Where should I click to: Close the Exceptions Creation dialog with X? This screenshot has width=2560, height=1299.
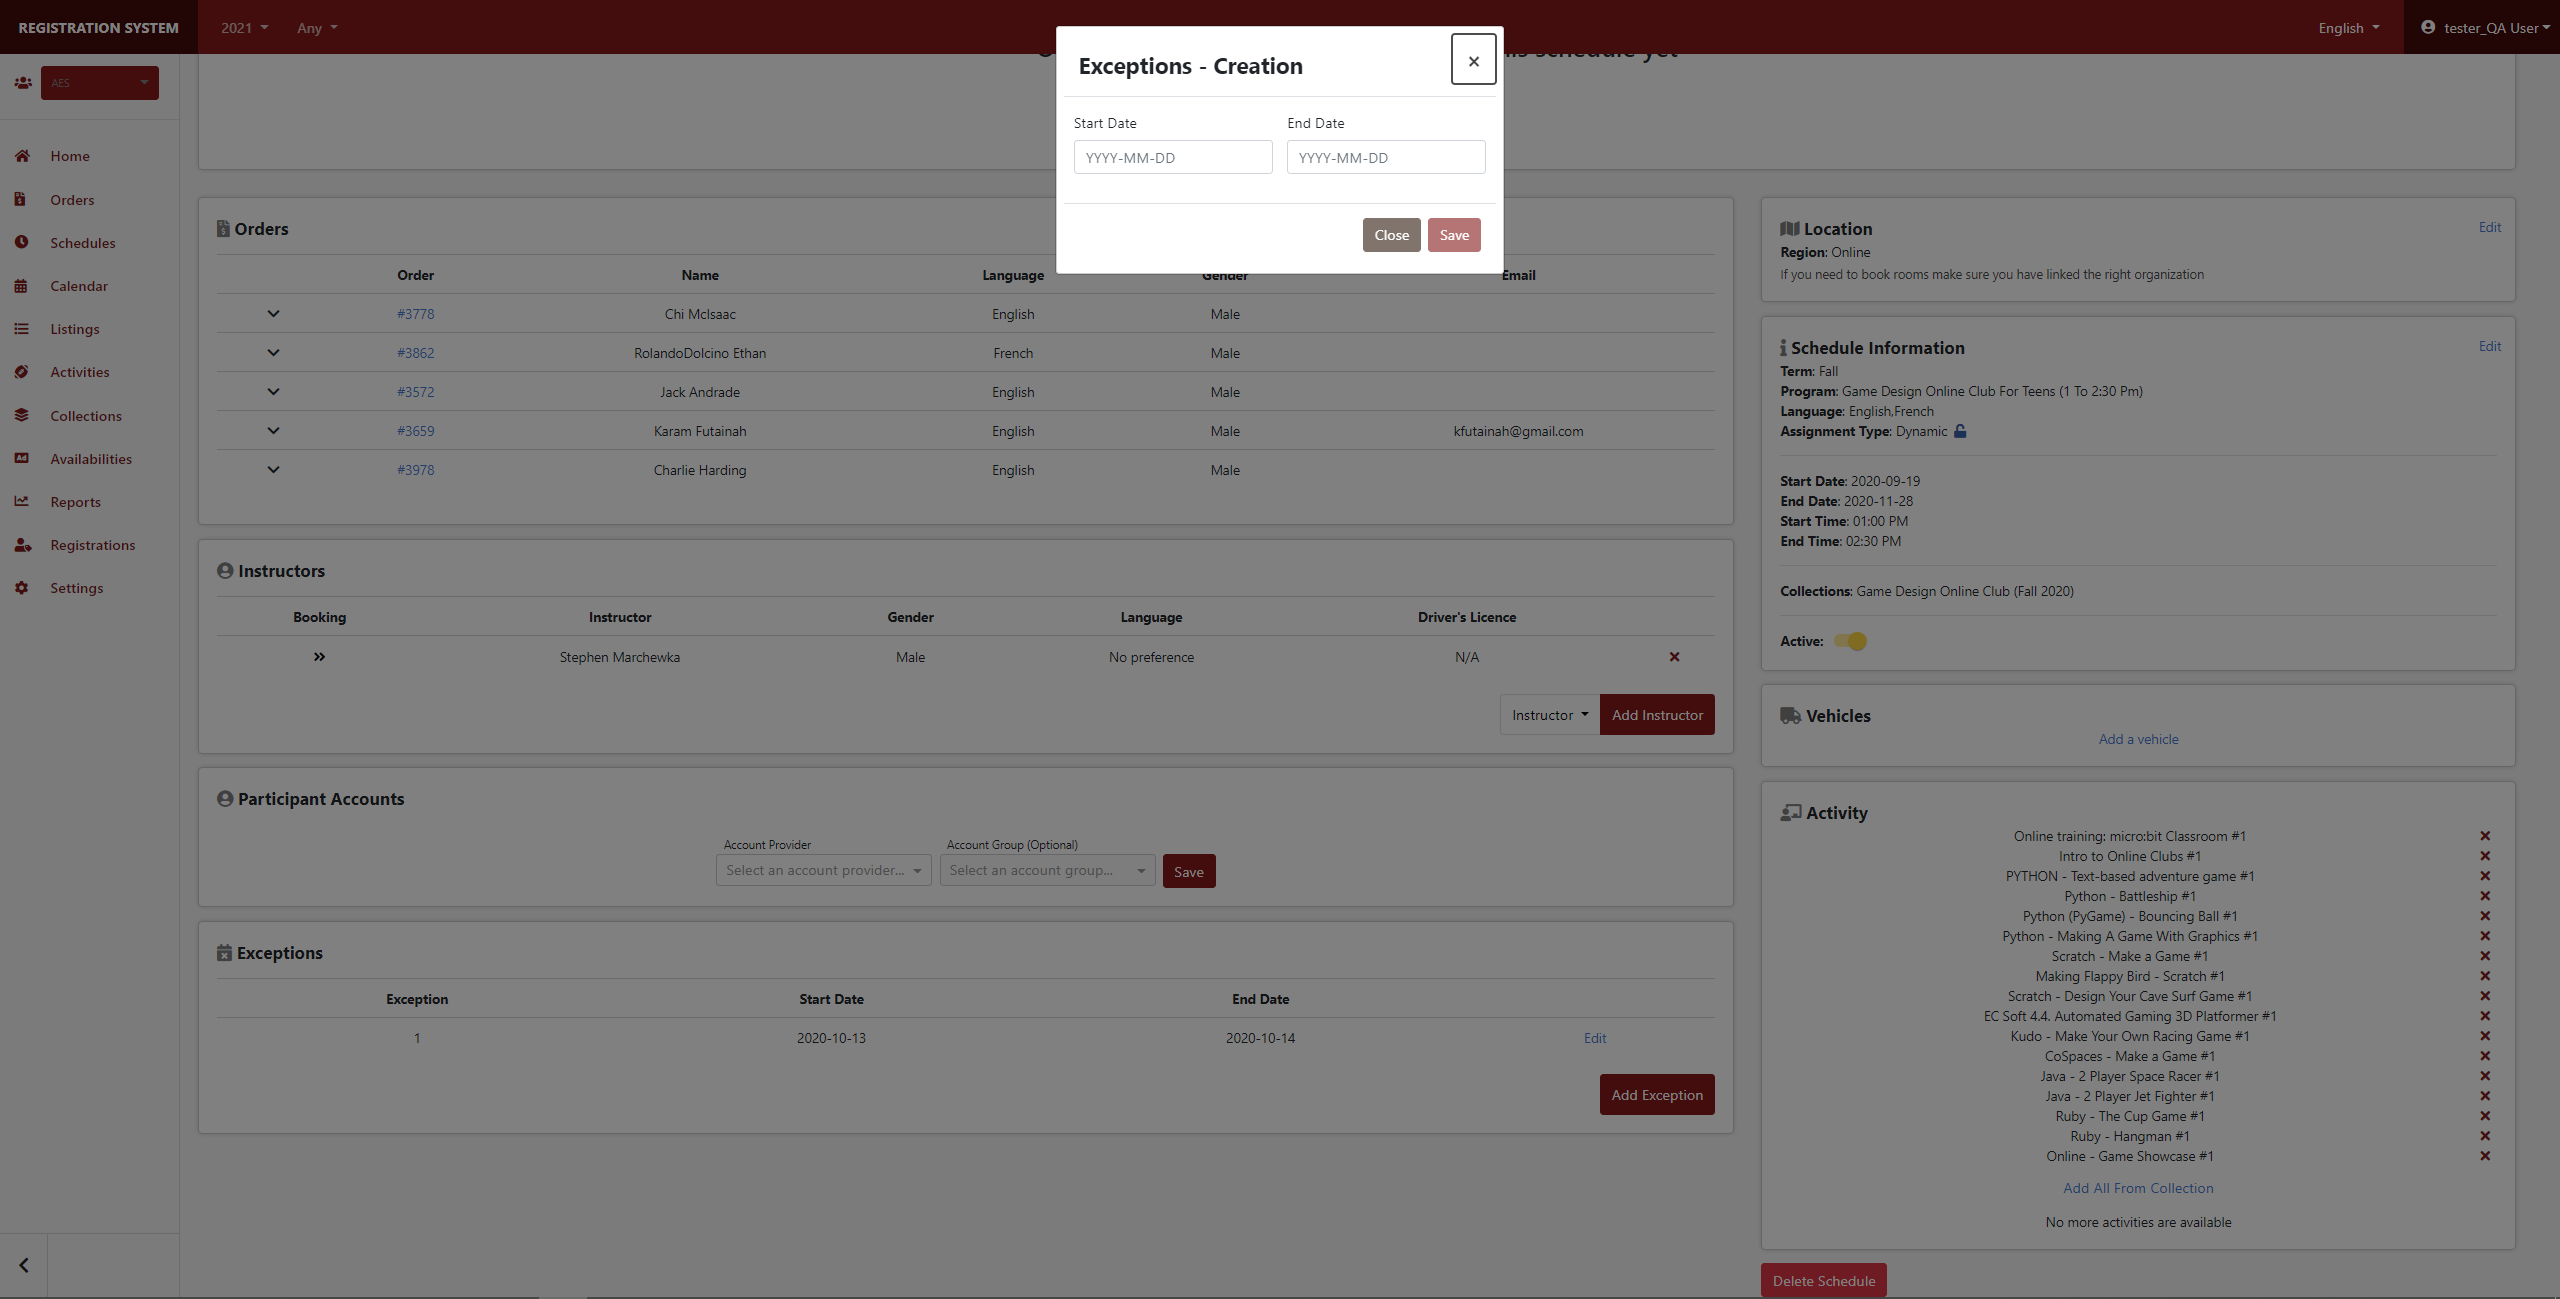(1473, 60)
